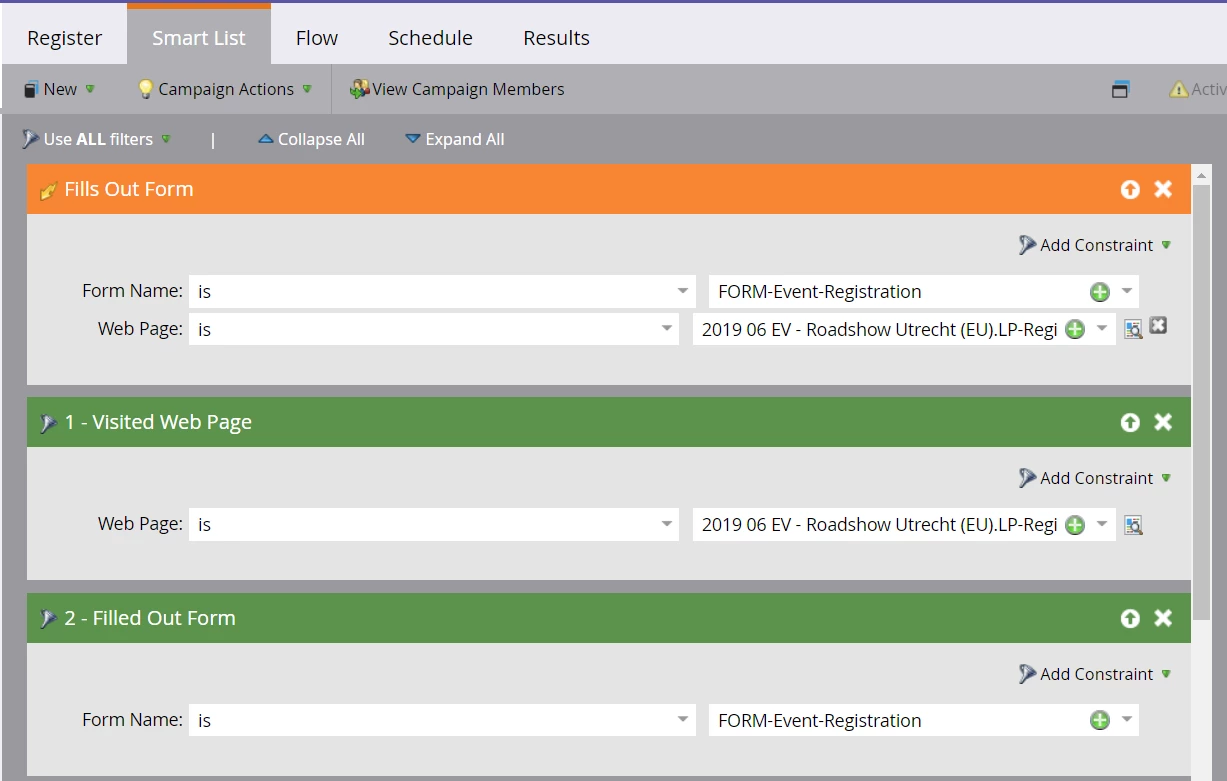The image size is (1227, 781).
Task: Add Constraint to Fills Out Form
Action: coord(1095,245)
